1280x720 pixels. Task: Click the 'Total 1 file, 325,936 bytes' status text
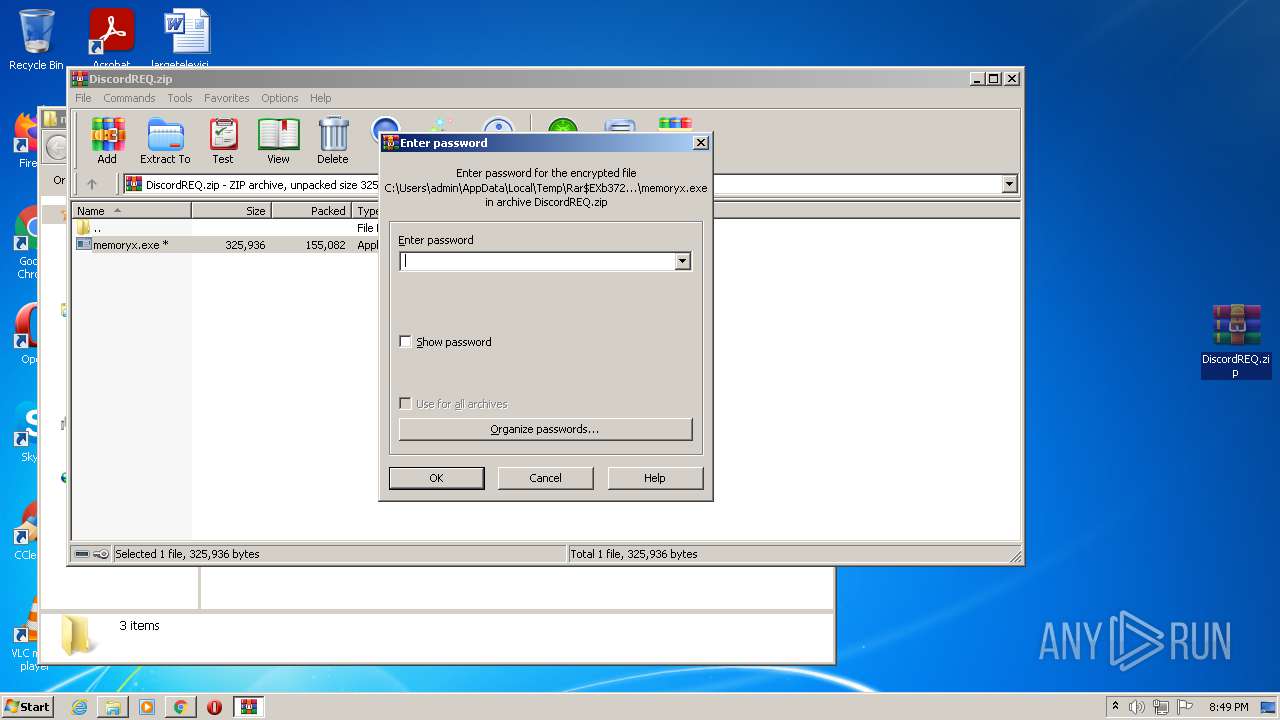pos(634,554)
